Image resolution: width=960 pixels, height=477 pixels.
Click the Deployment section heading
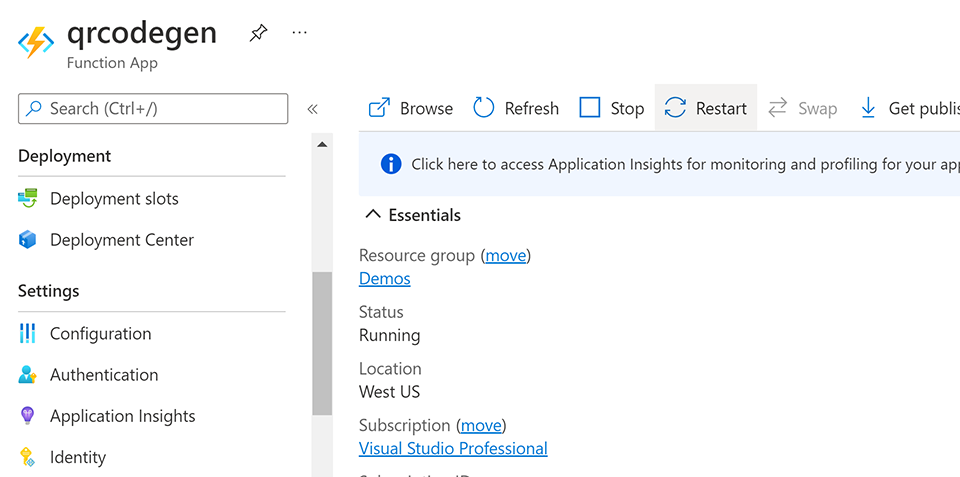click(x=64, y=156)
